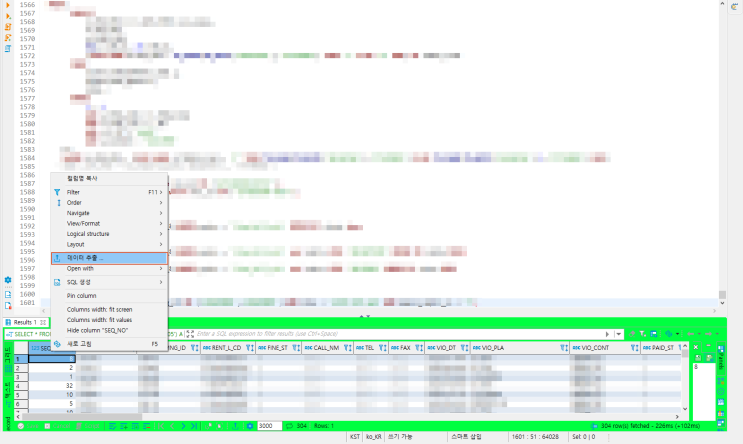Run the SQL script icon
Screen dimensions: 743x444
click(x=8, y=27)
